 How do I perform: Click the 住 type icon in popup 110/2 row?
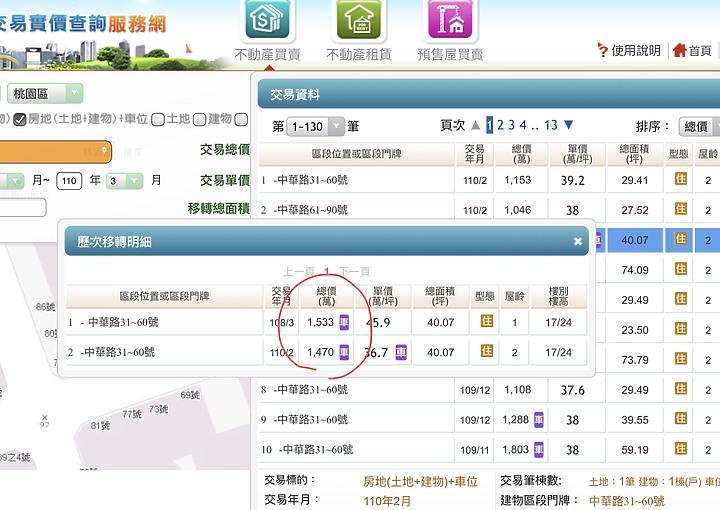(x=486, y=351)
